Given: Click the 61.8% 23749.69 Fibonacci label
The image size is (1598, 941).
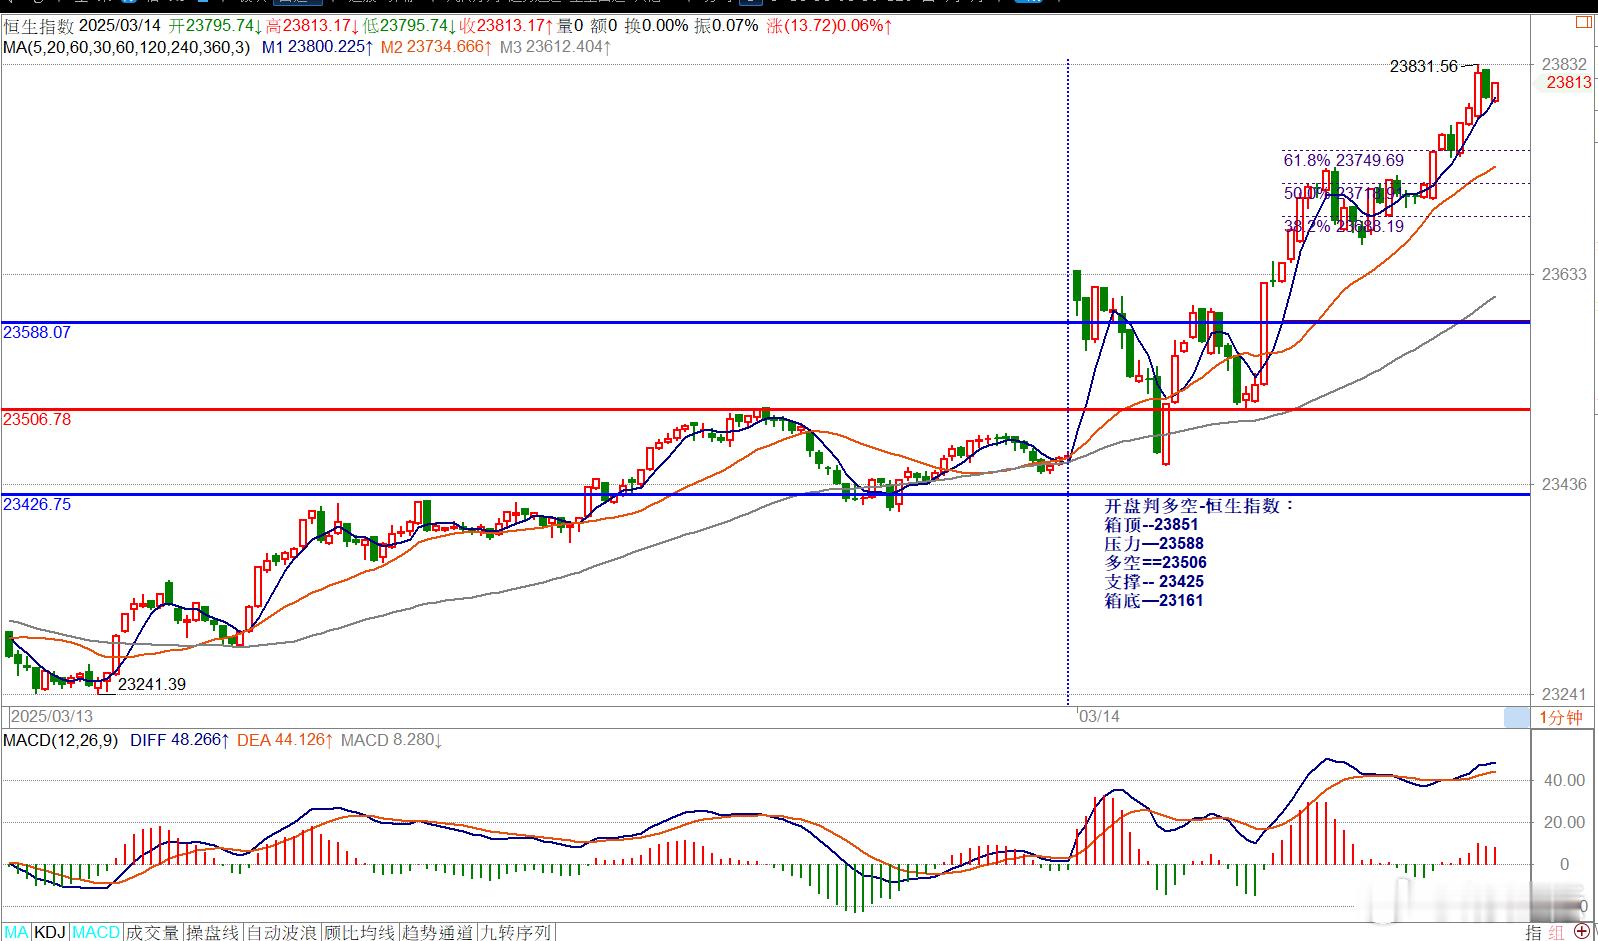Looking at the screenshot, I should click(x=1343, y=160).
